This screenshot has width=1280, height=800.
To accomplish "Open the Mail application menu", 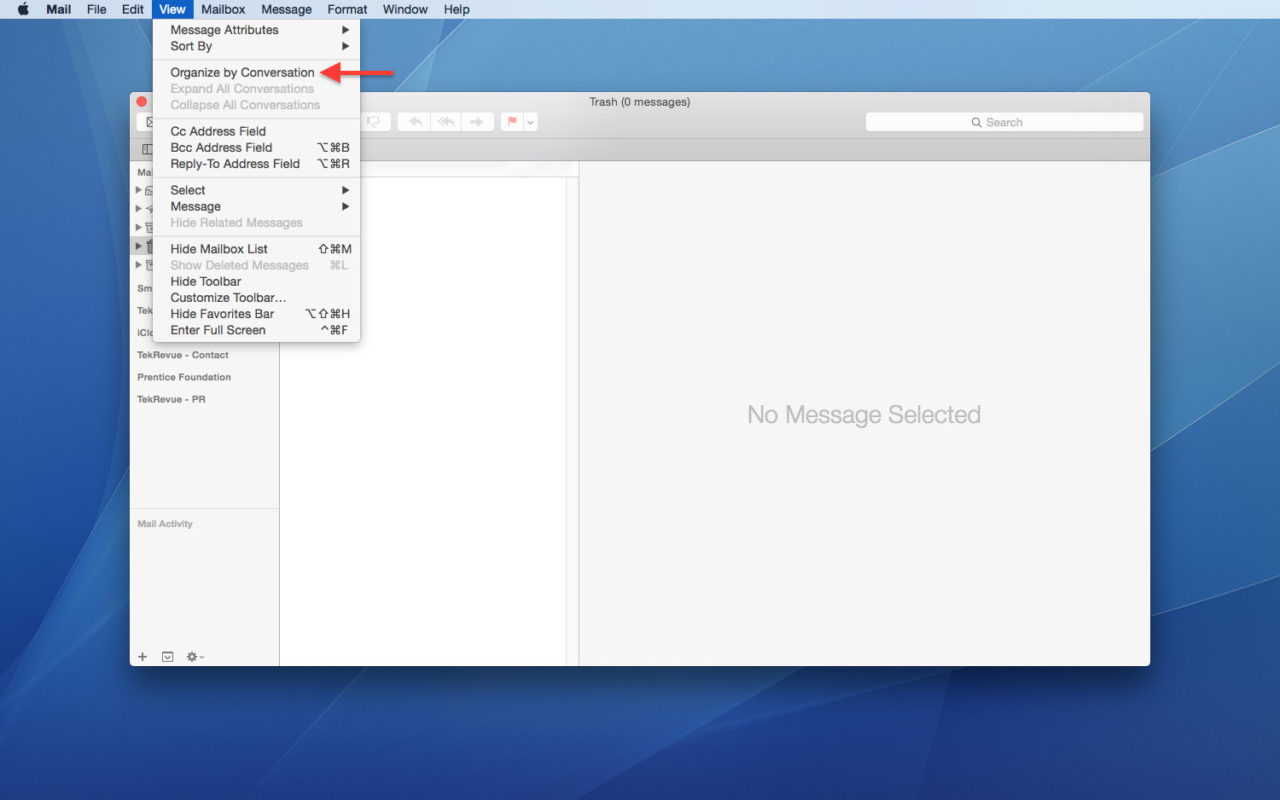I will (x=59, y=9).
